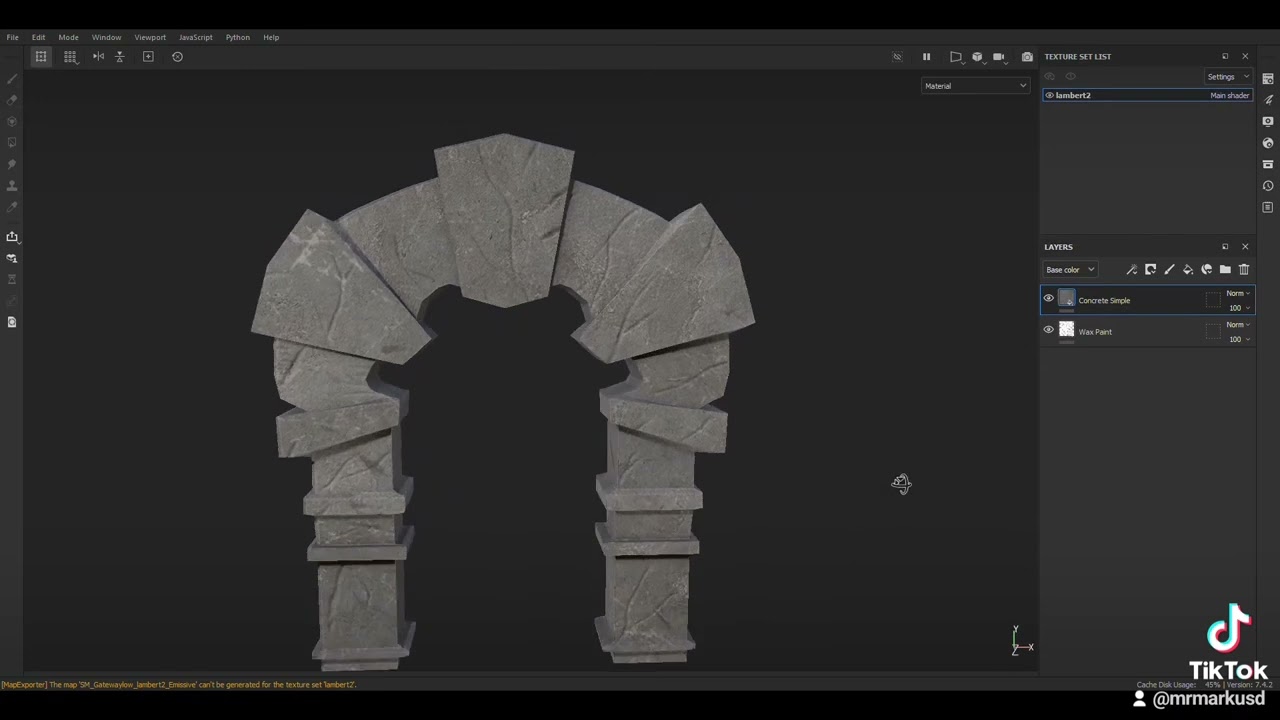Toggle horizontal symmetry mirror icon
The width and height of the screenshot is (1280, 720).
pos(98,57)
